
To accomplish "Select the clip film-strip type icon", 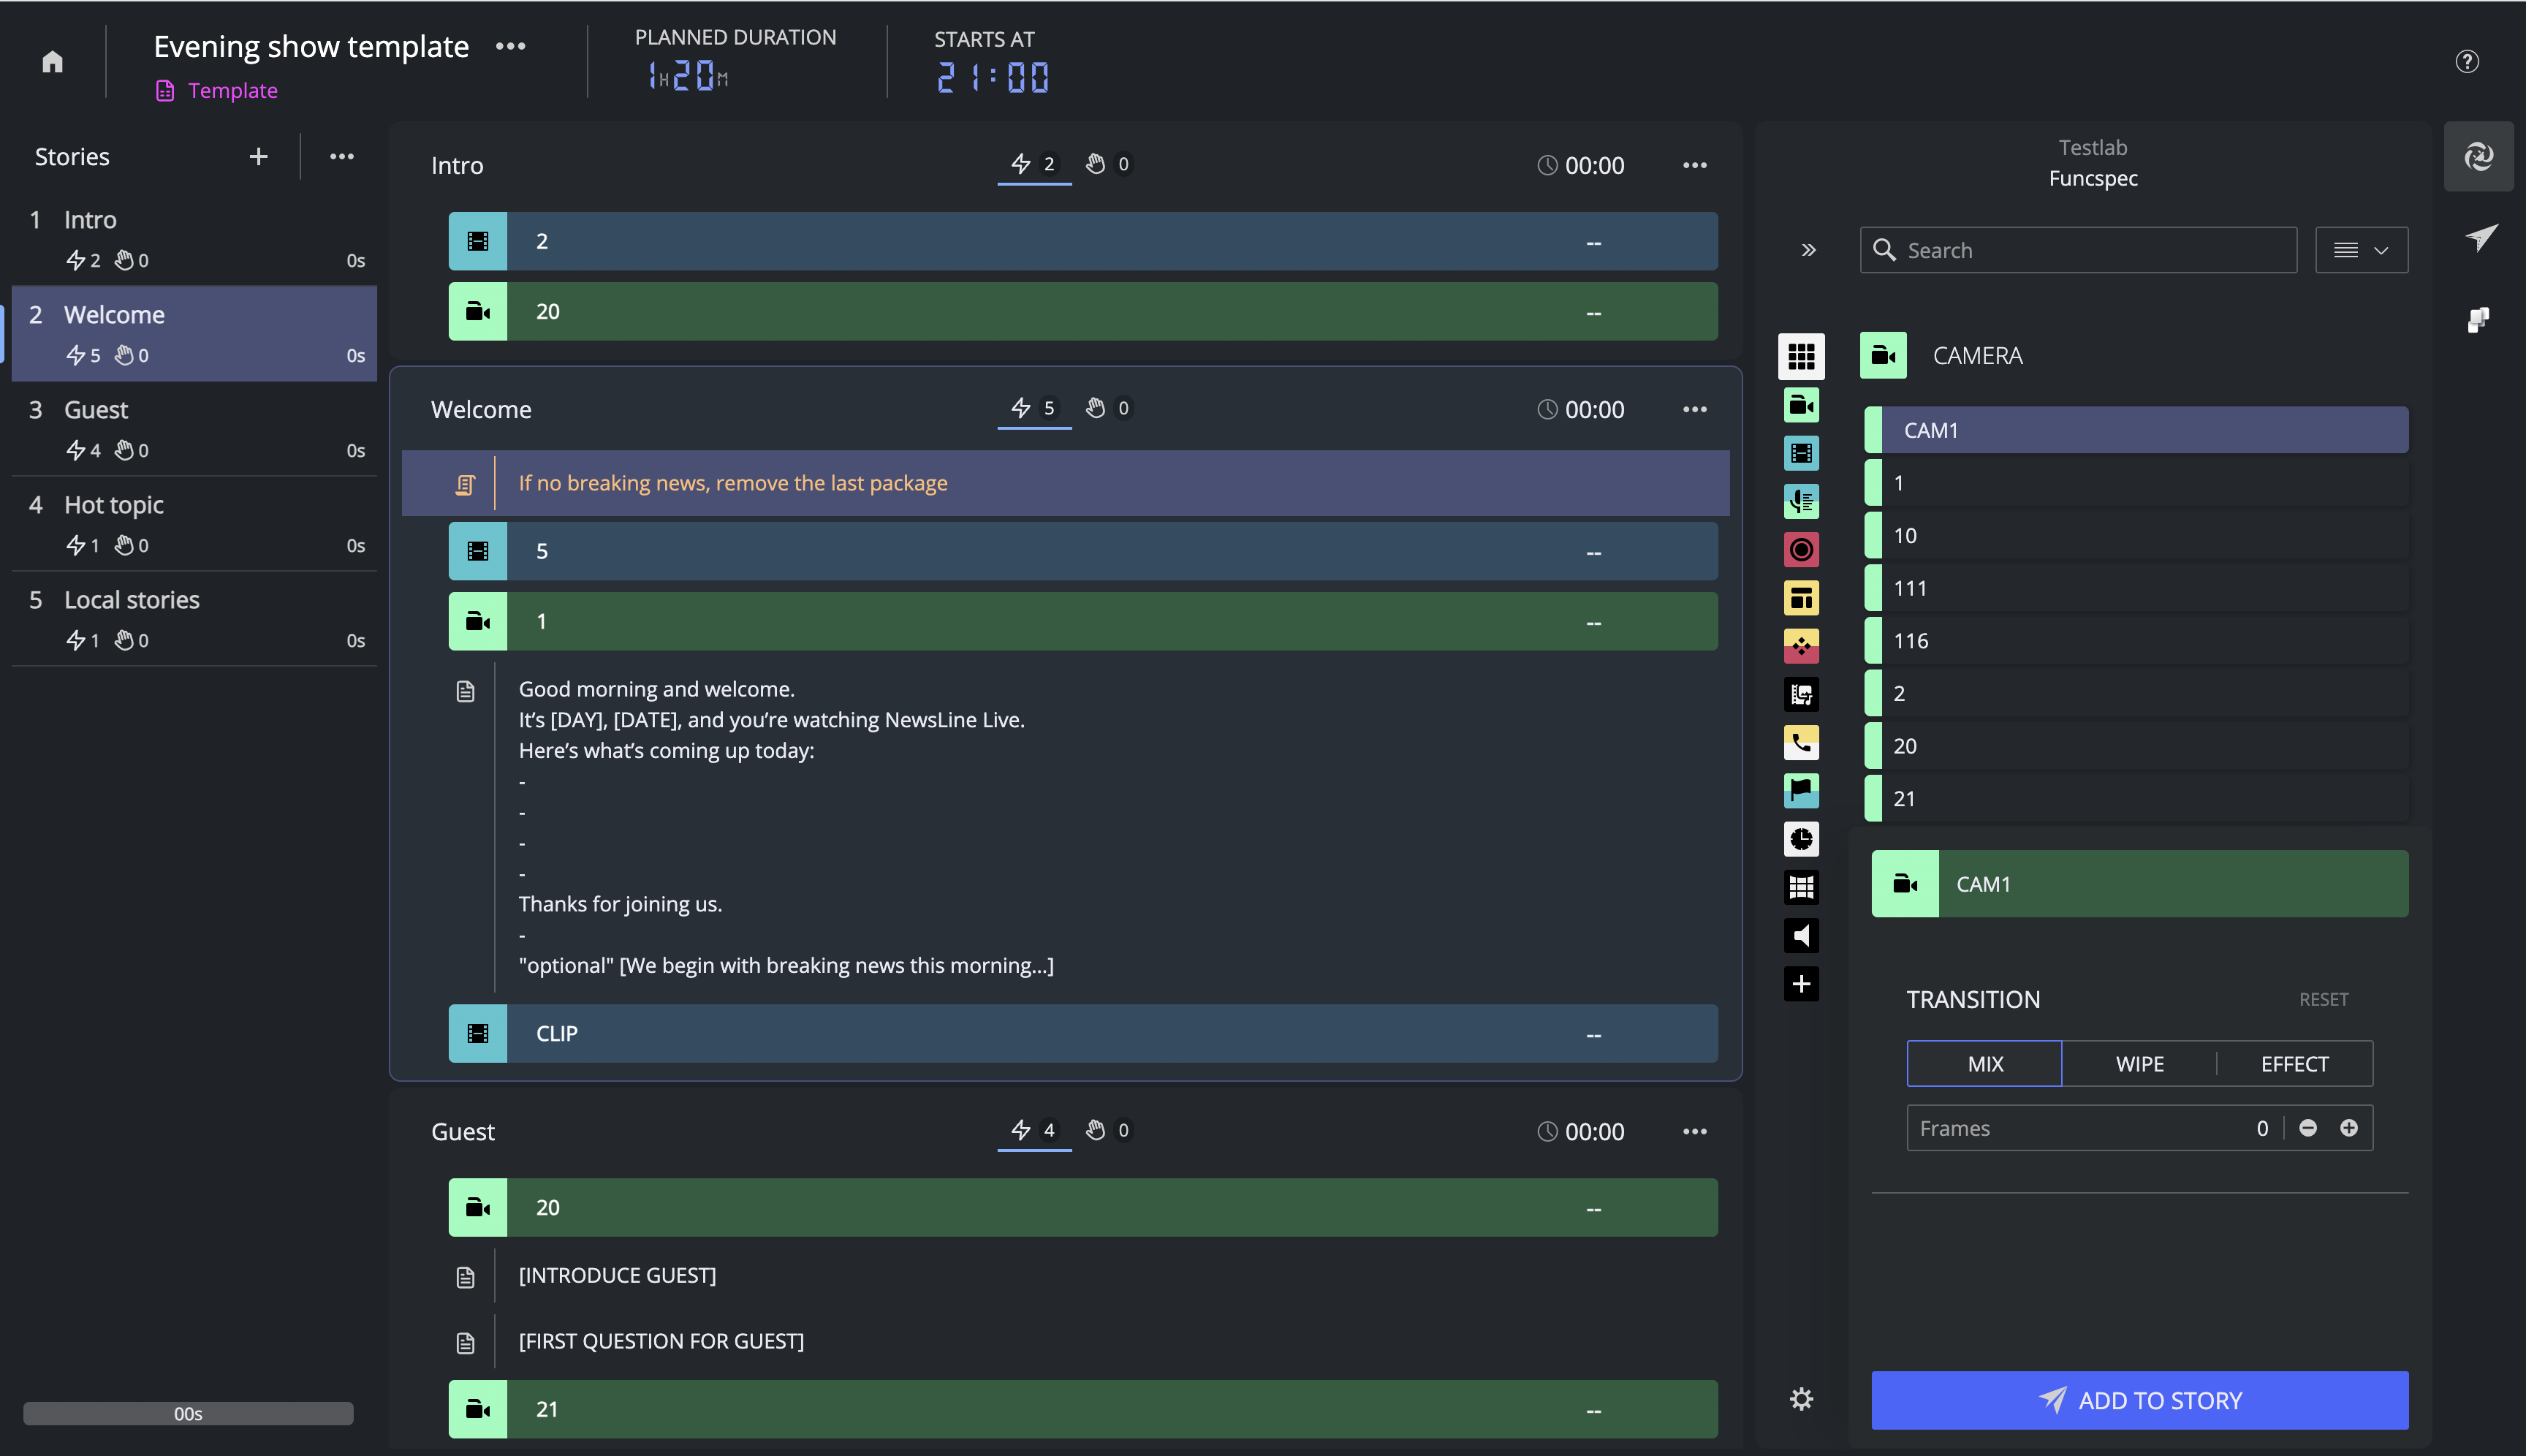I will tap(1801, 453).
